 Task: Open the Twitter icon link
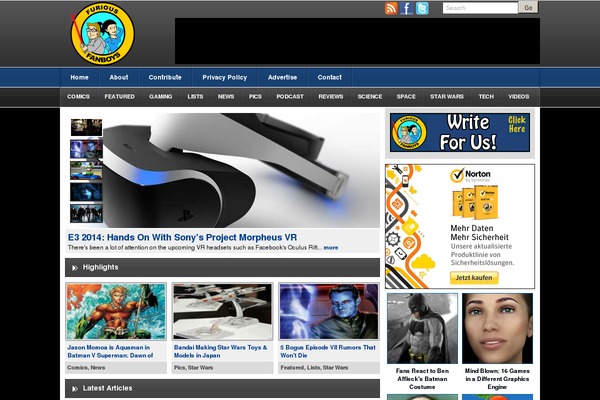click(x=422, y=8)
